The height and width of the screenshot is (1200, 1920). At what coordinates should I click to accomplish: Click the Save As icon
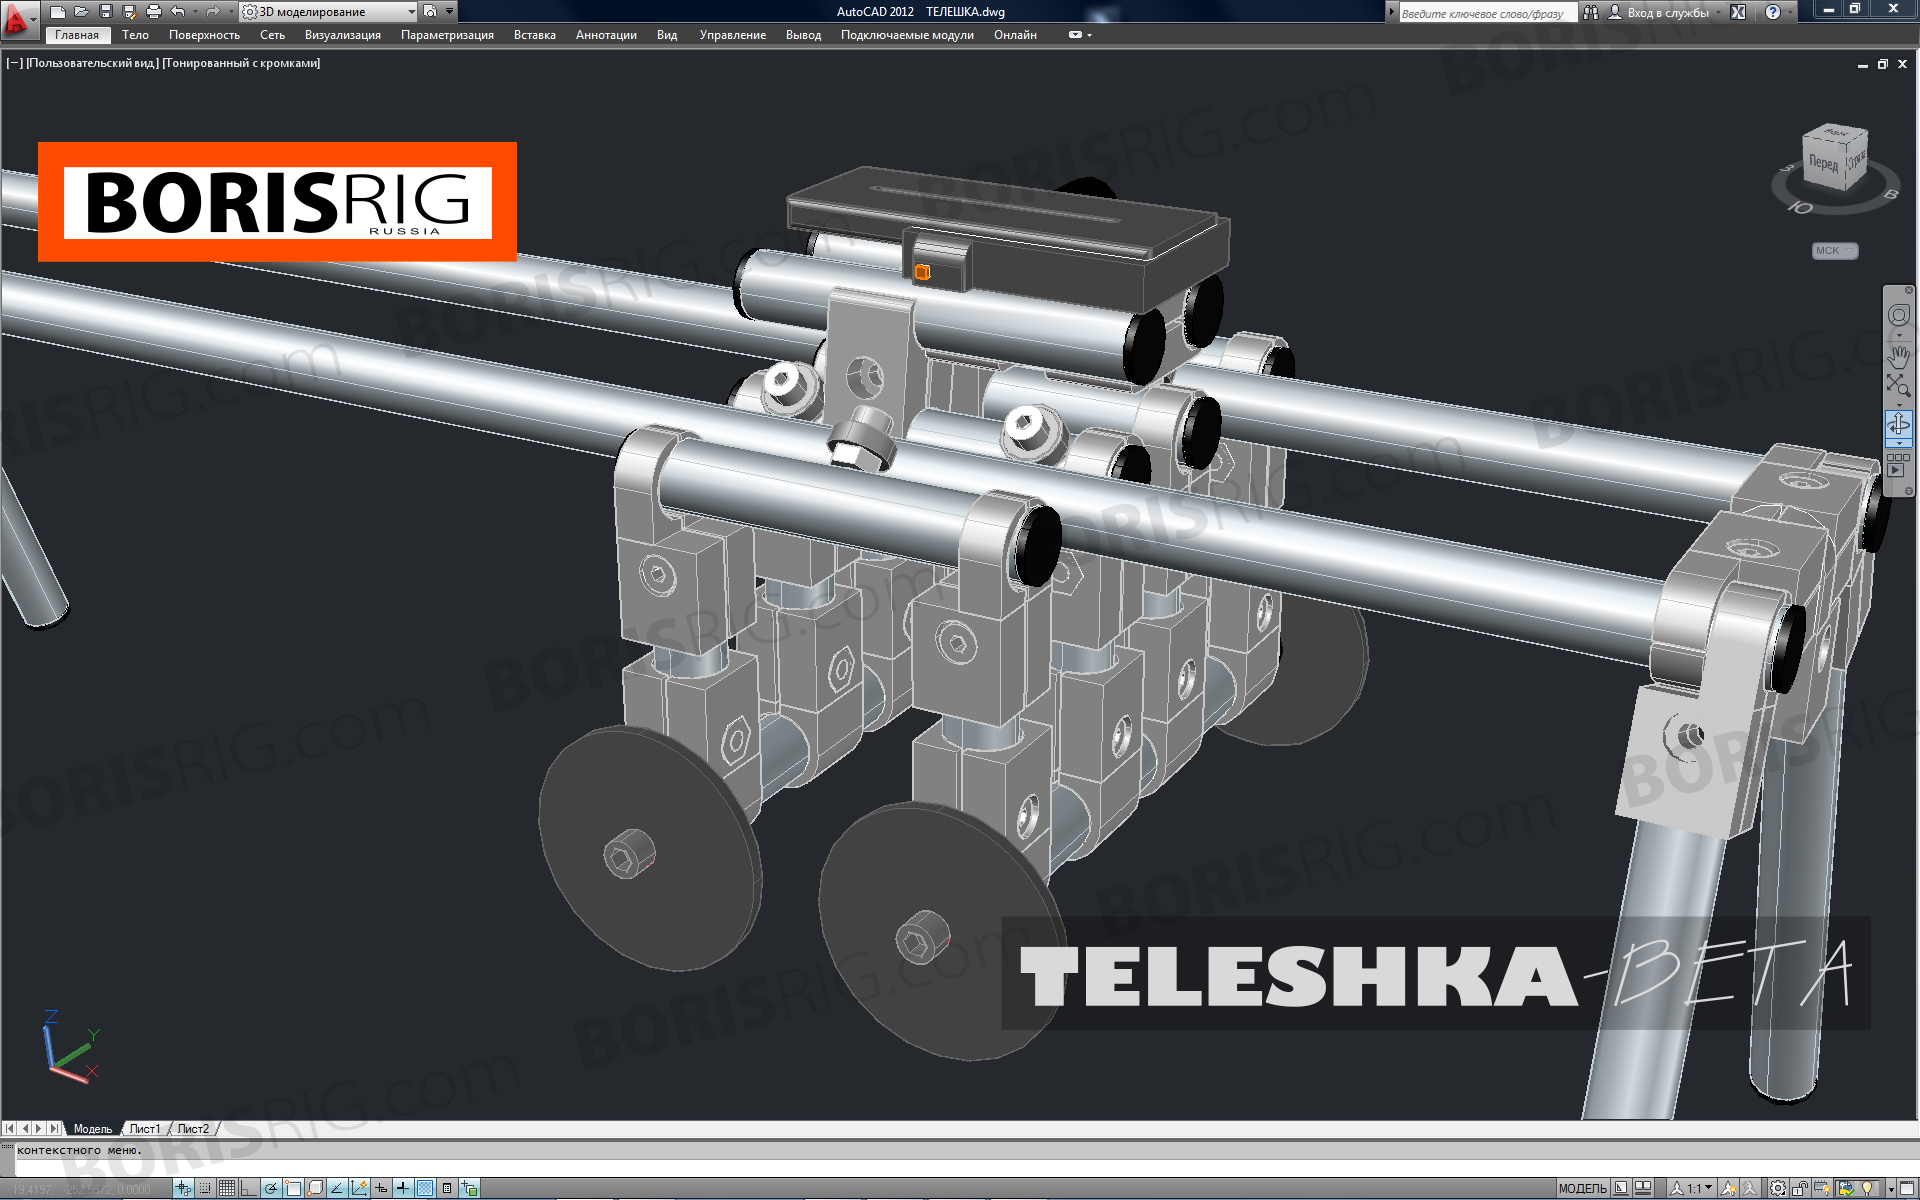(129, 12)
